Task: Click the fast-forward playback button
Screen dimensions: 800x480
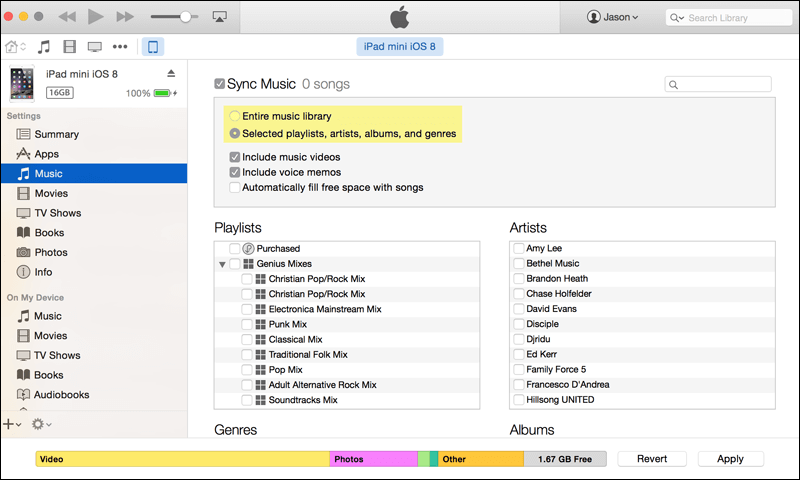Action: coord(124,17)
